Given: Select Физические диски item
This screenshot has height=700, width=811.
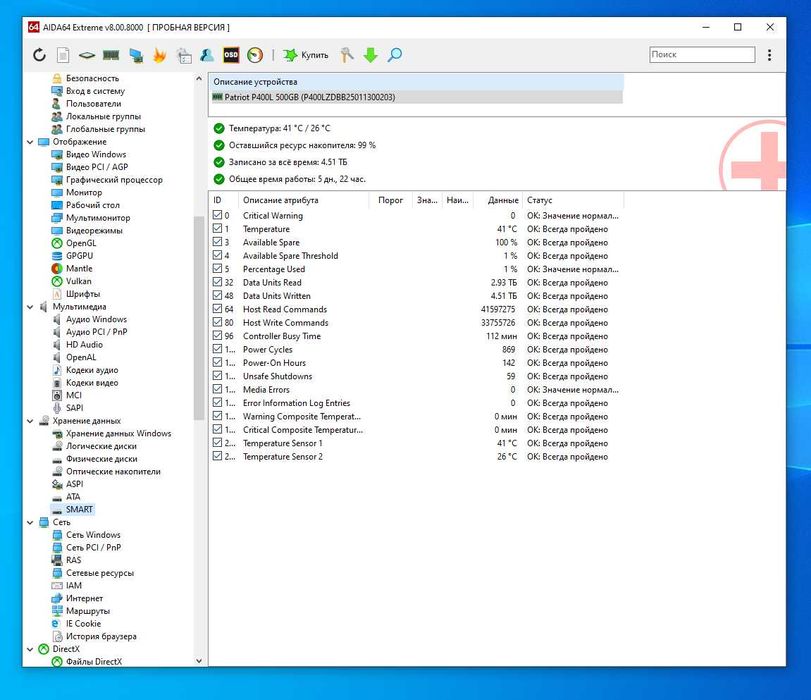Looking at the screenshot, I should click(101, 458).
